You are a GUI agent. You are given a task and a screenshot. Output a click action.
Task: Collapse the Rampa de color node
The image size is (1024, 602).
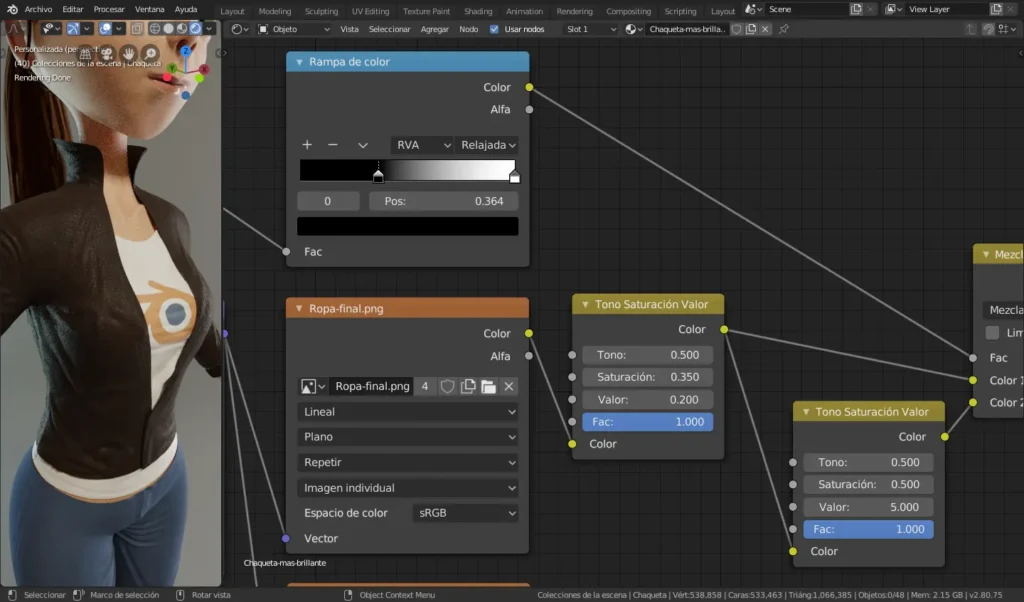point(299,62)
